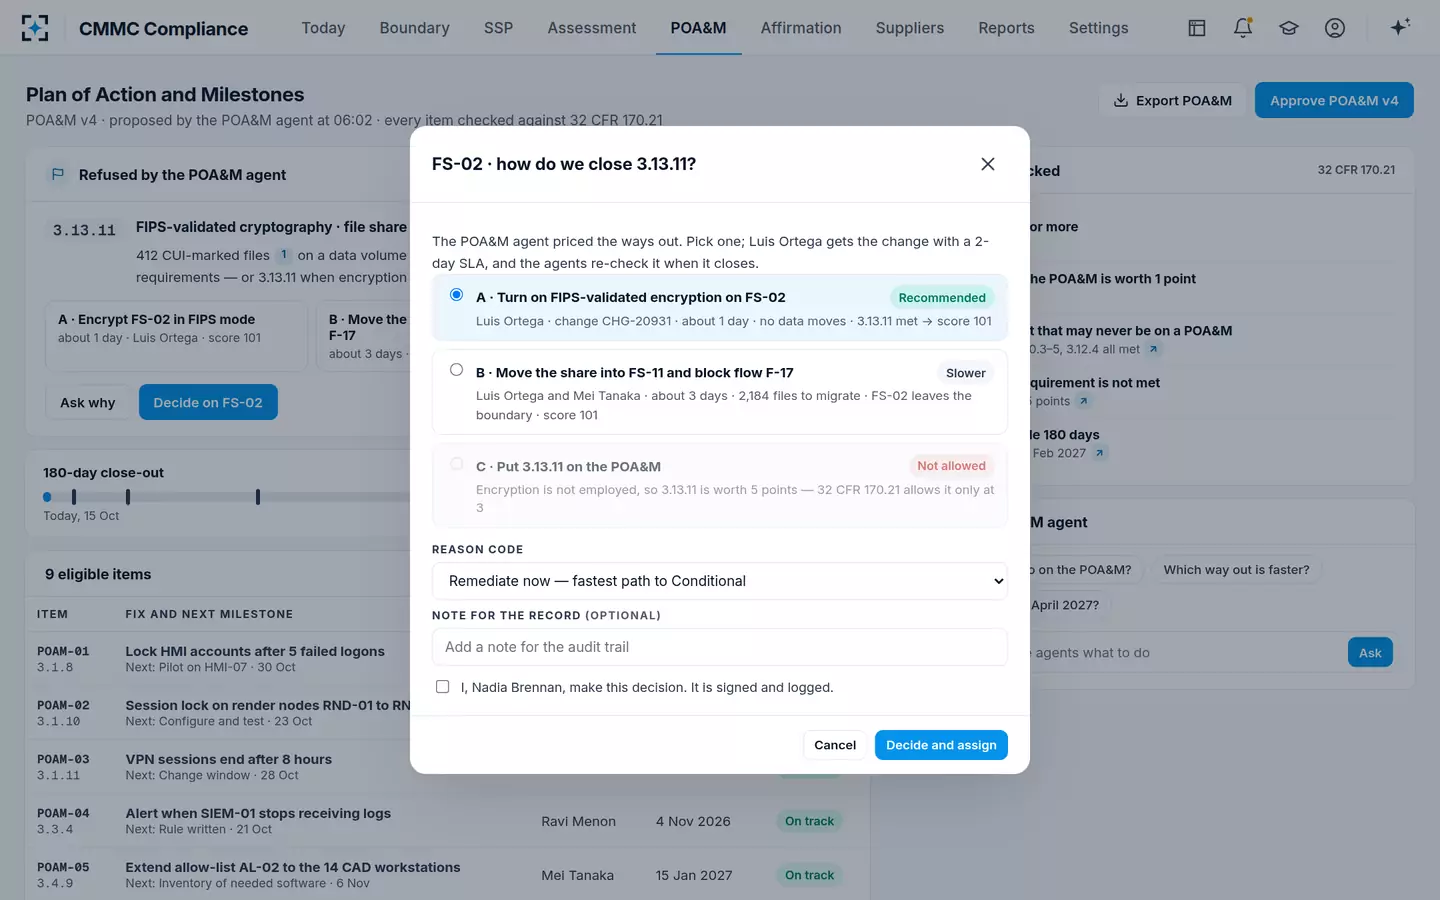Open the external link arrow after Feb 2027
Screen dimensions: 1440x900
coord(1099,453)
